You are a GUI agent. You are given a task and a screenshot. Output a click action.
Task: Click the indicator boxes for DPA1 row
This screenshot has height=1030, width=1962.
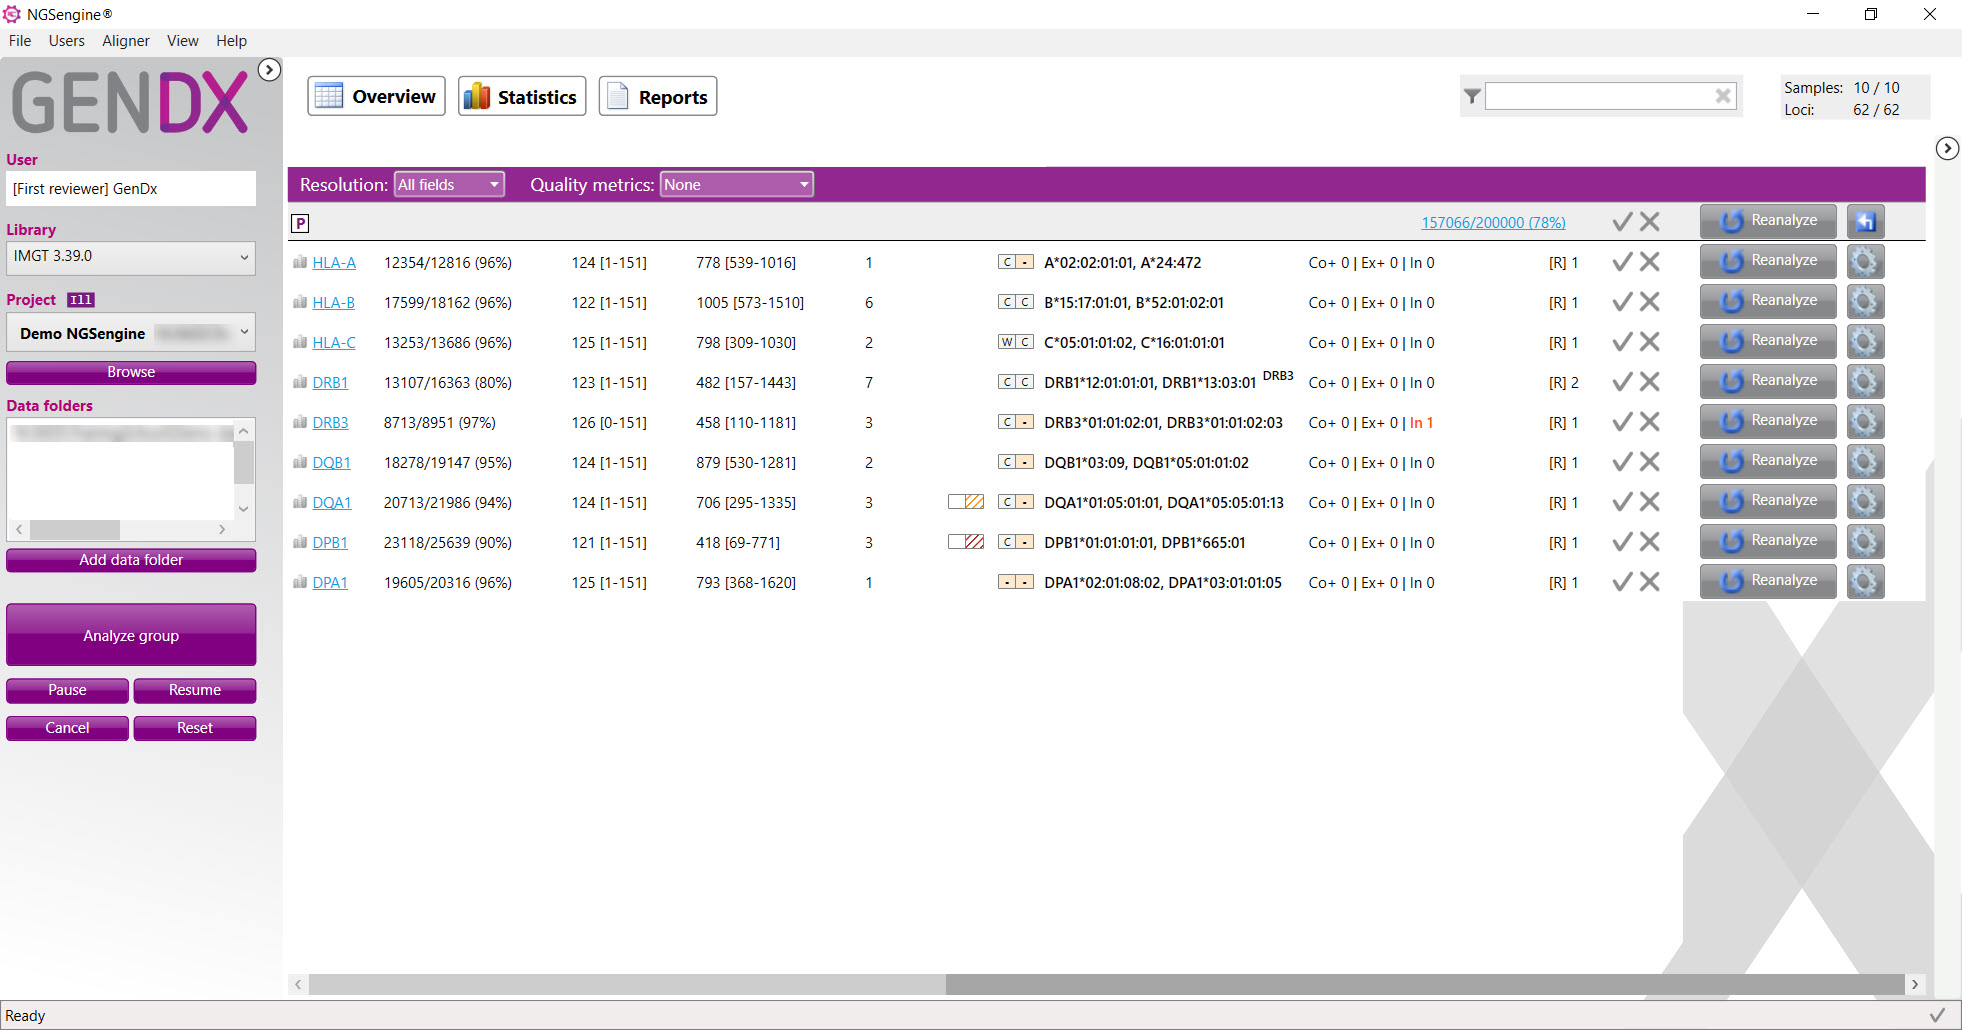coord(1016,582)
